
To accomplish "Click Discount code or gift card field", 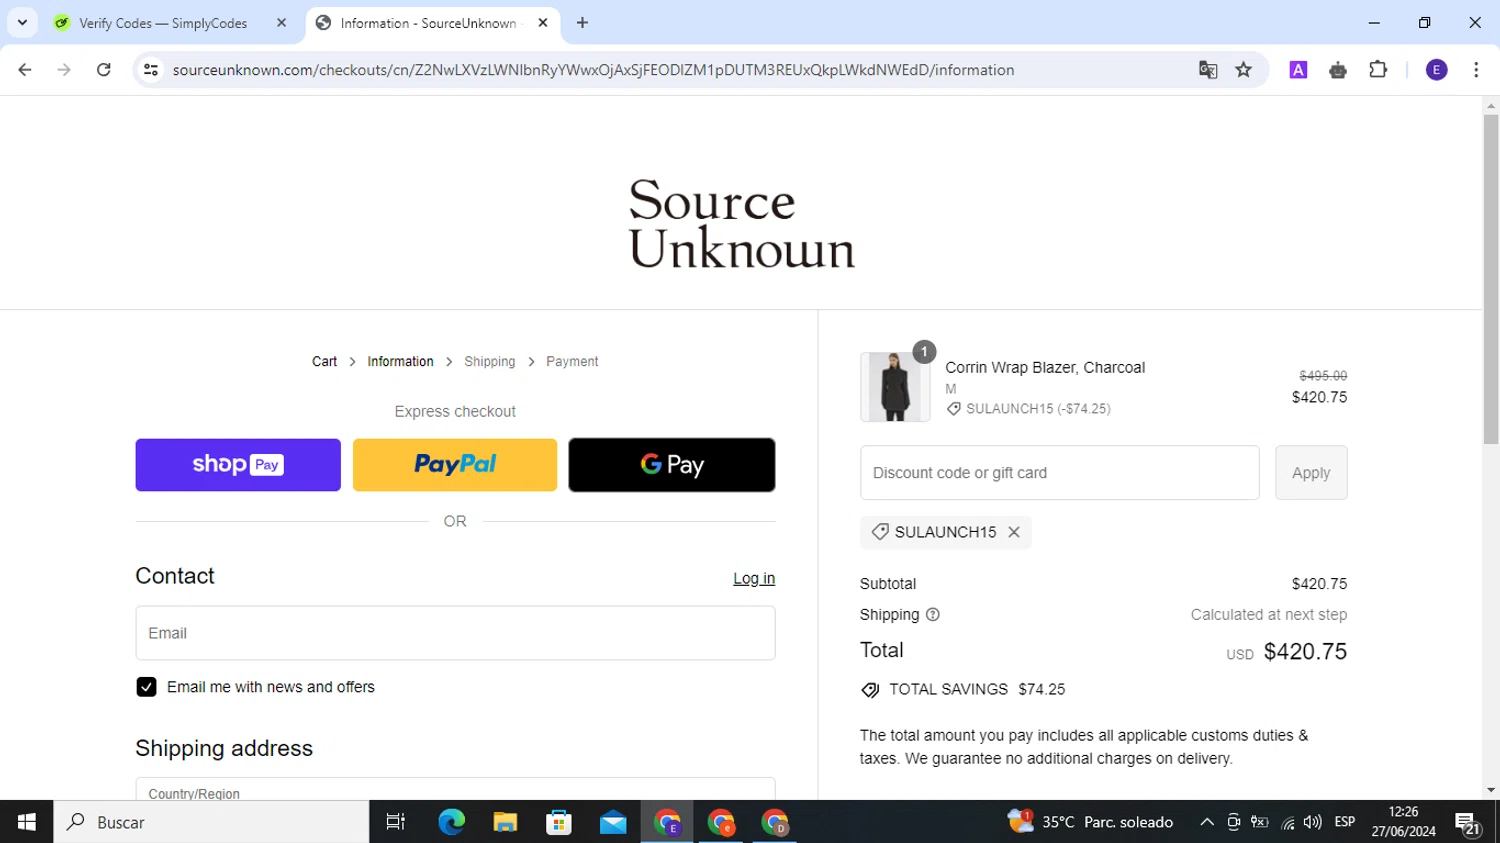I will coord(1059,473).
